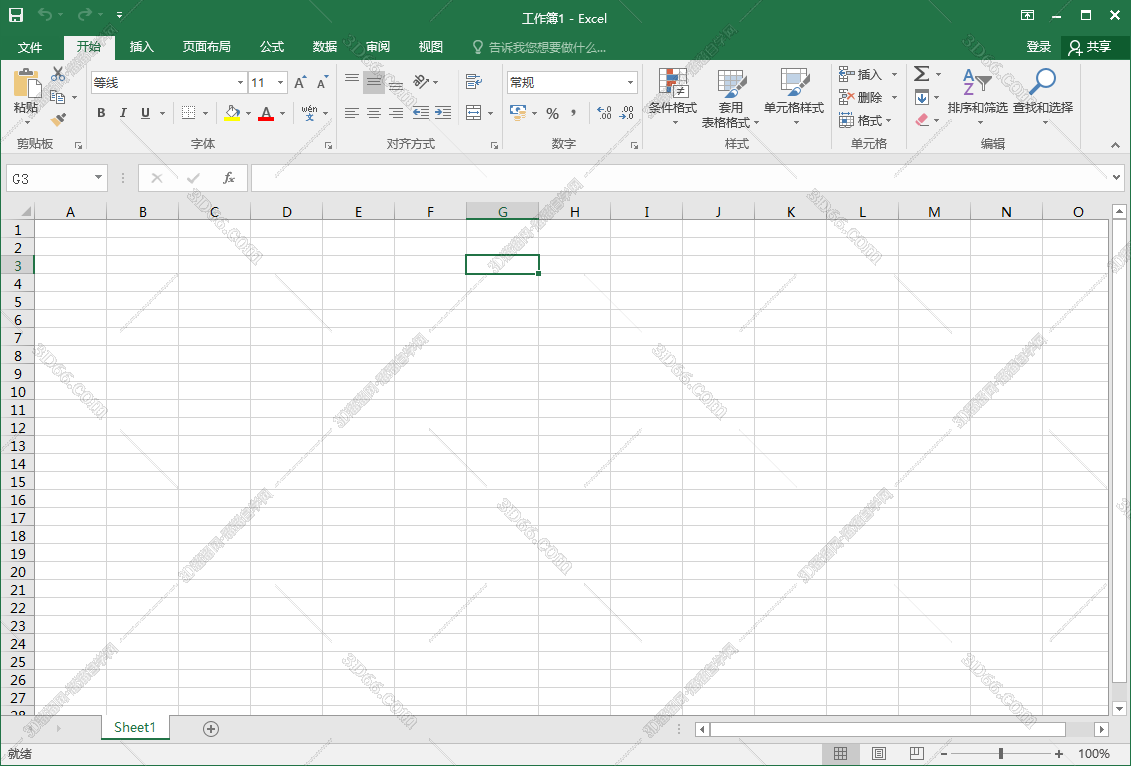
Task: Expand the formula bar chevron
Action: pos(1117,178)
